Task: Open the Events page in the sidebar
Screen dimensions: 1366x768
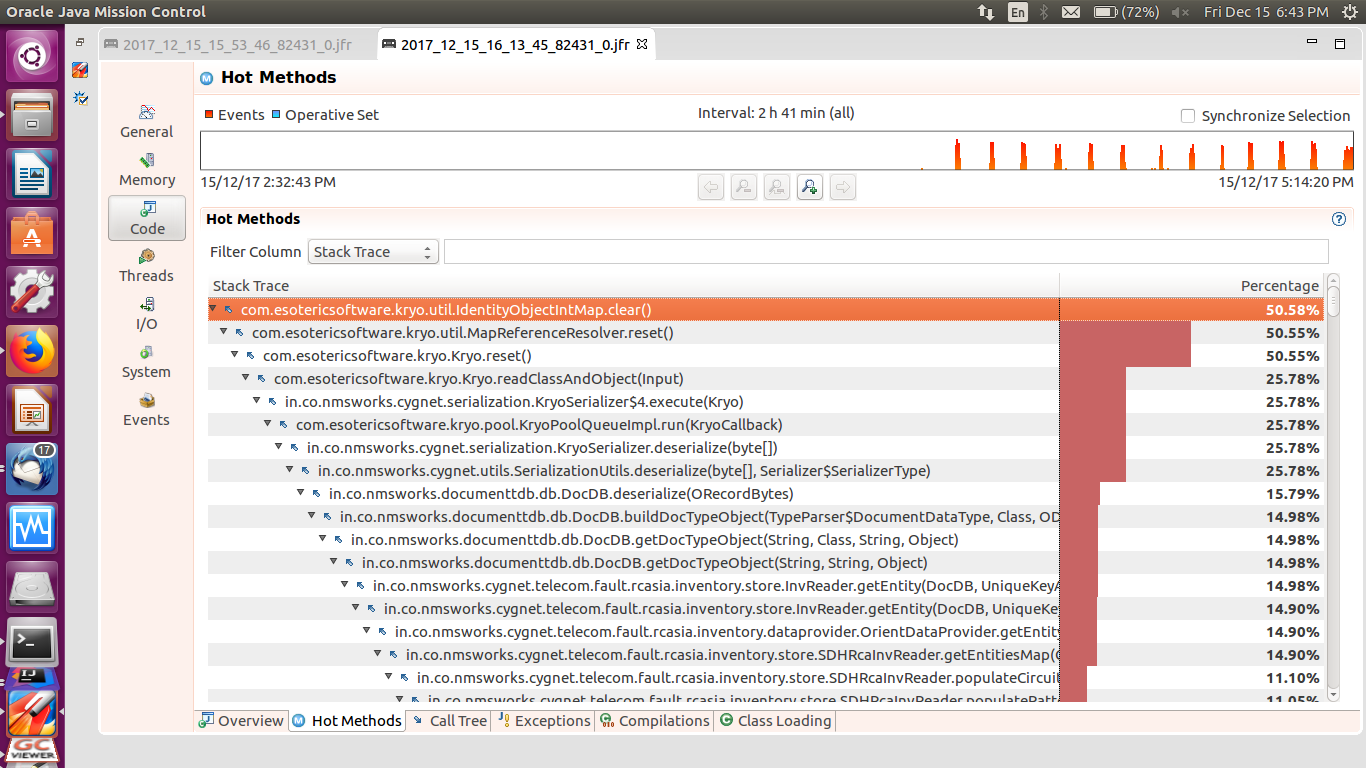Action: (x=146, y=410)
